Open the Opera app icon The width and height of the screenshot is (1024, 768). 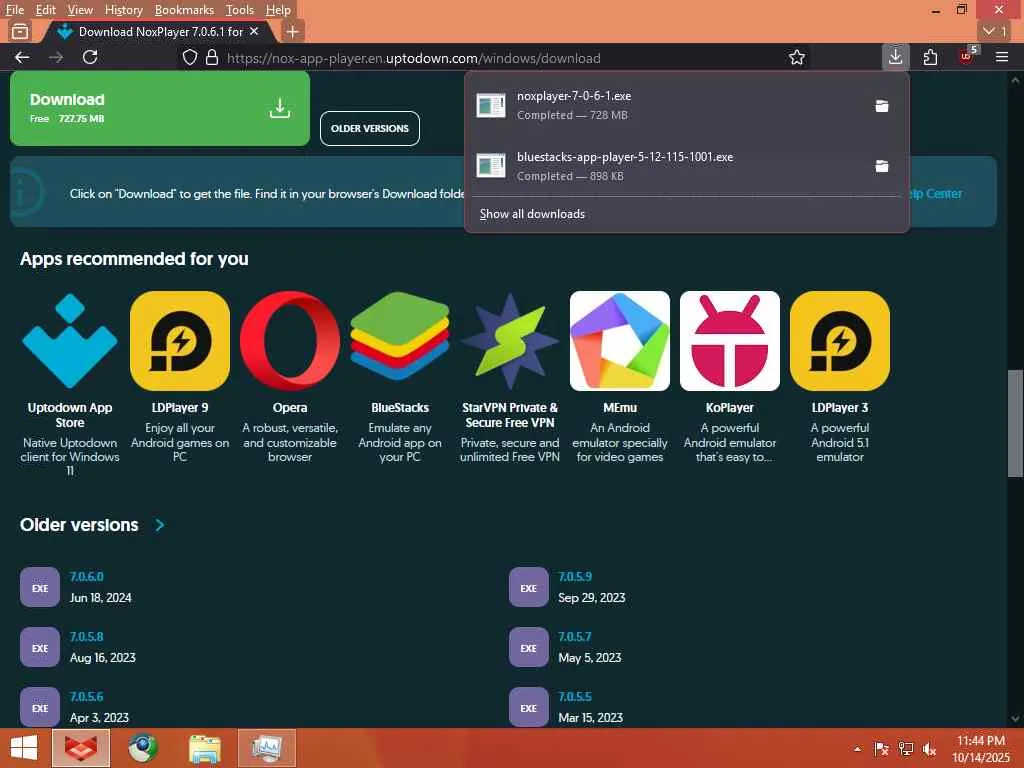(x=289, y=341)
